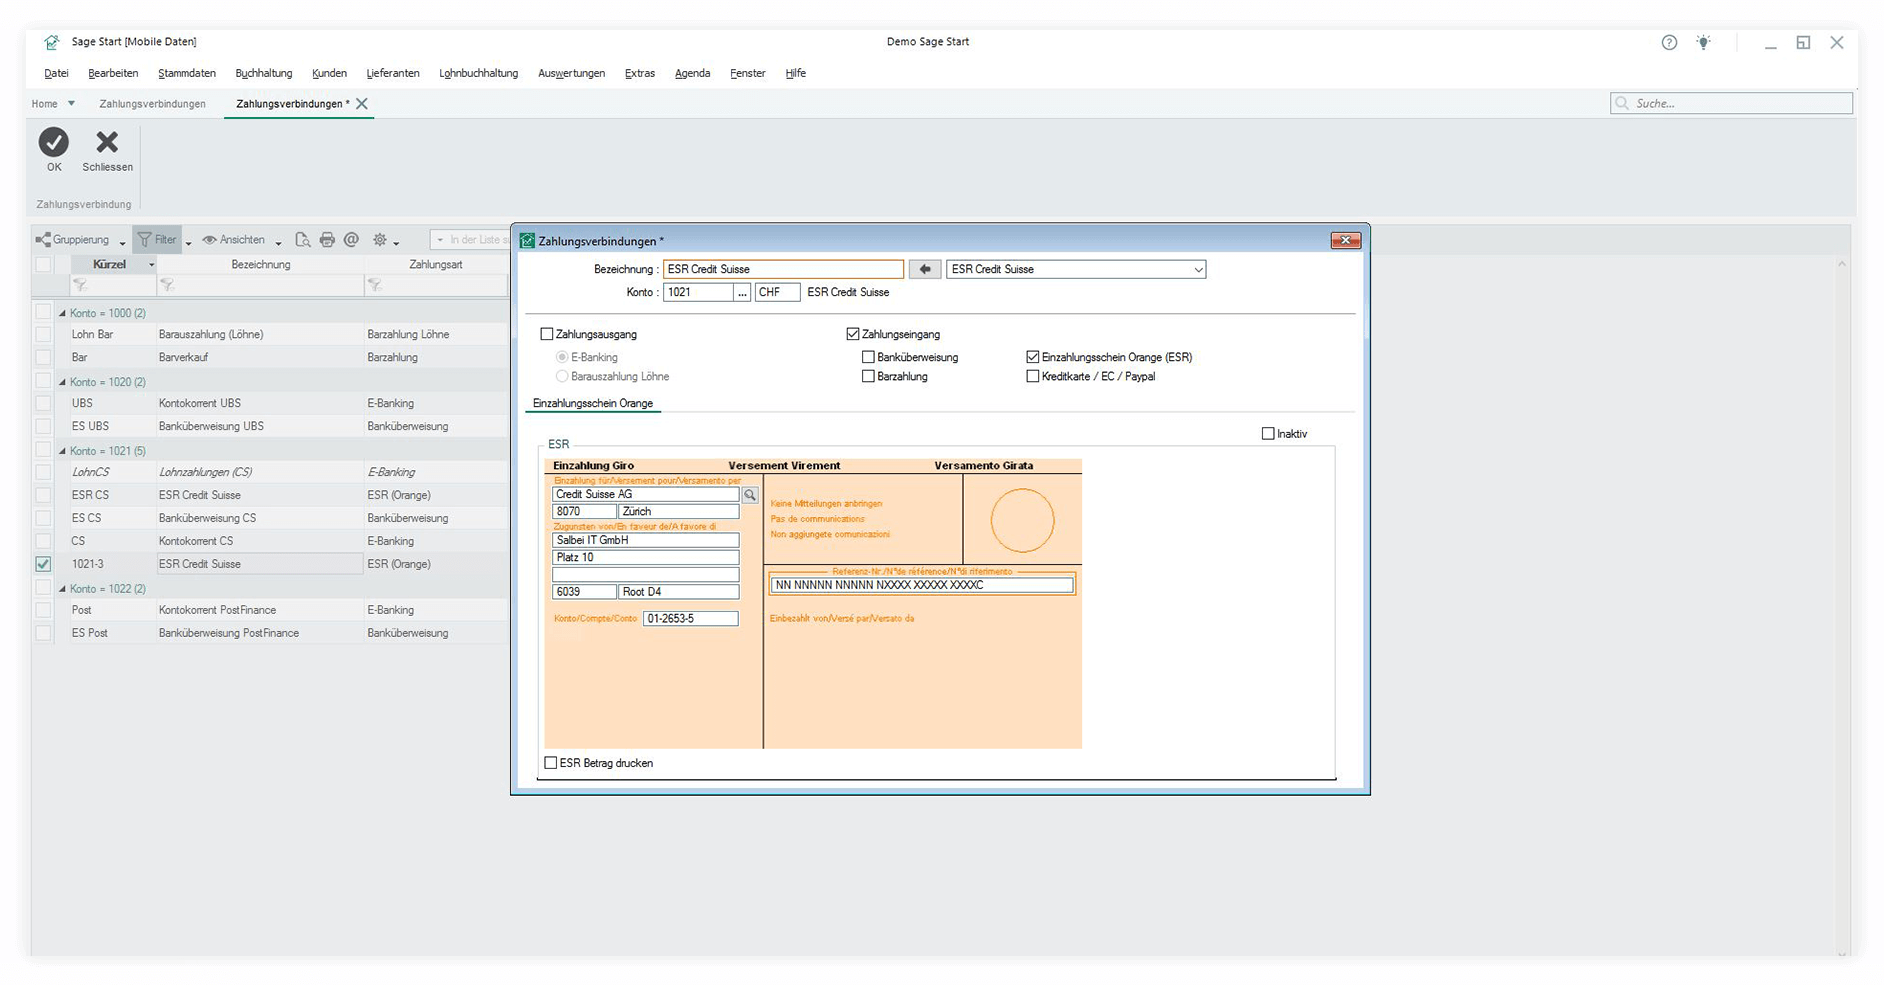Click the email @ icon
Image resolution: width=1884 pixels, height=985 pixels.
pos(351,240)
